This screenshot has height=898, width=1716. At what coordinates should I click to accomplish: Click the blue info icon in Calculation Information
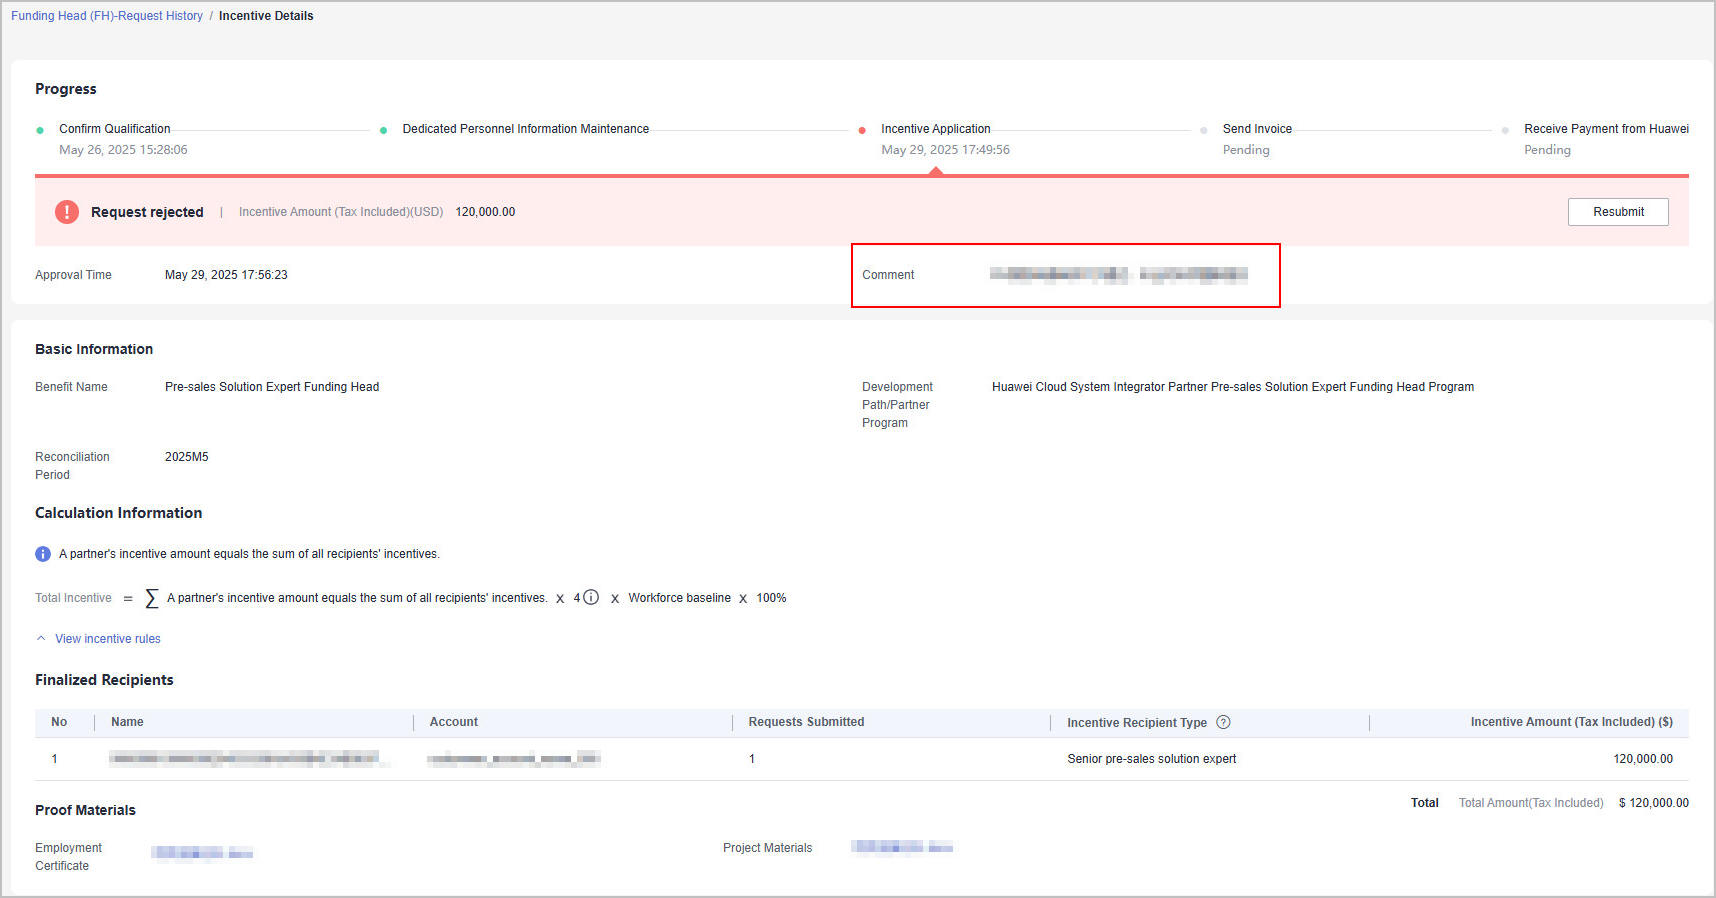43,554
